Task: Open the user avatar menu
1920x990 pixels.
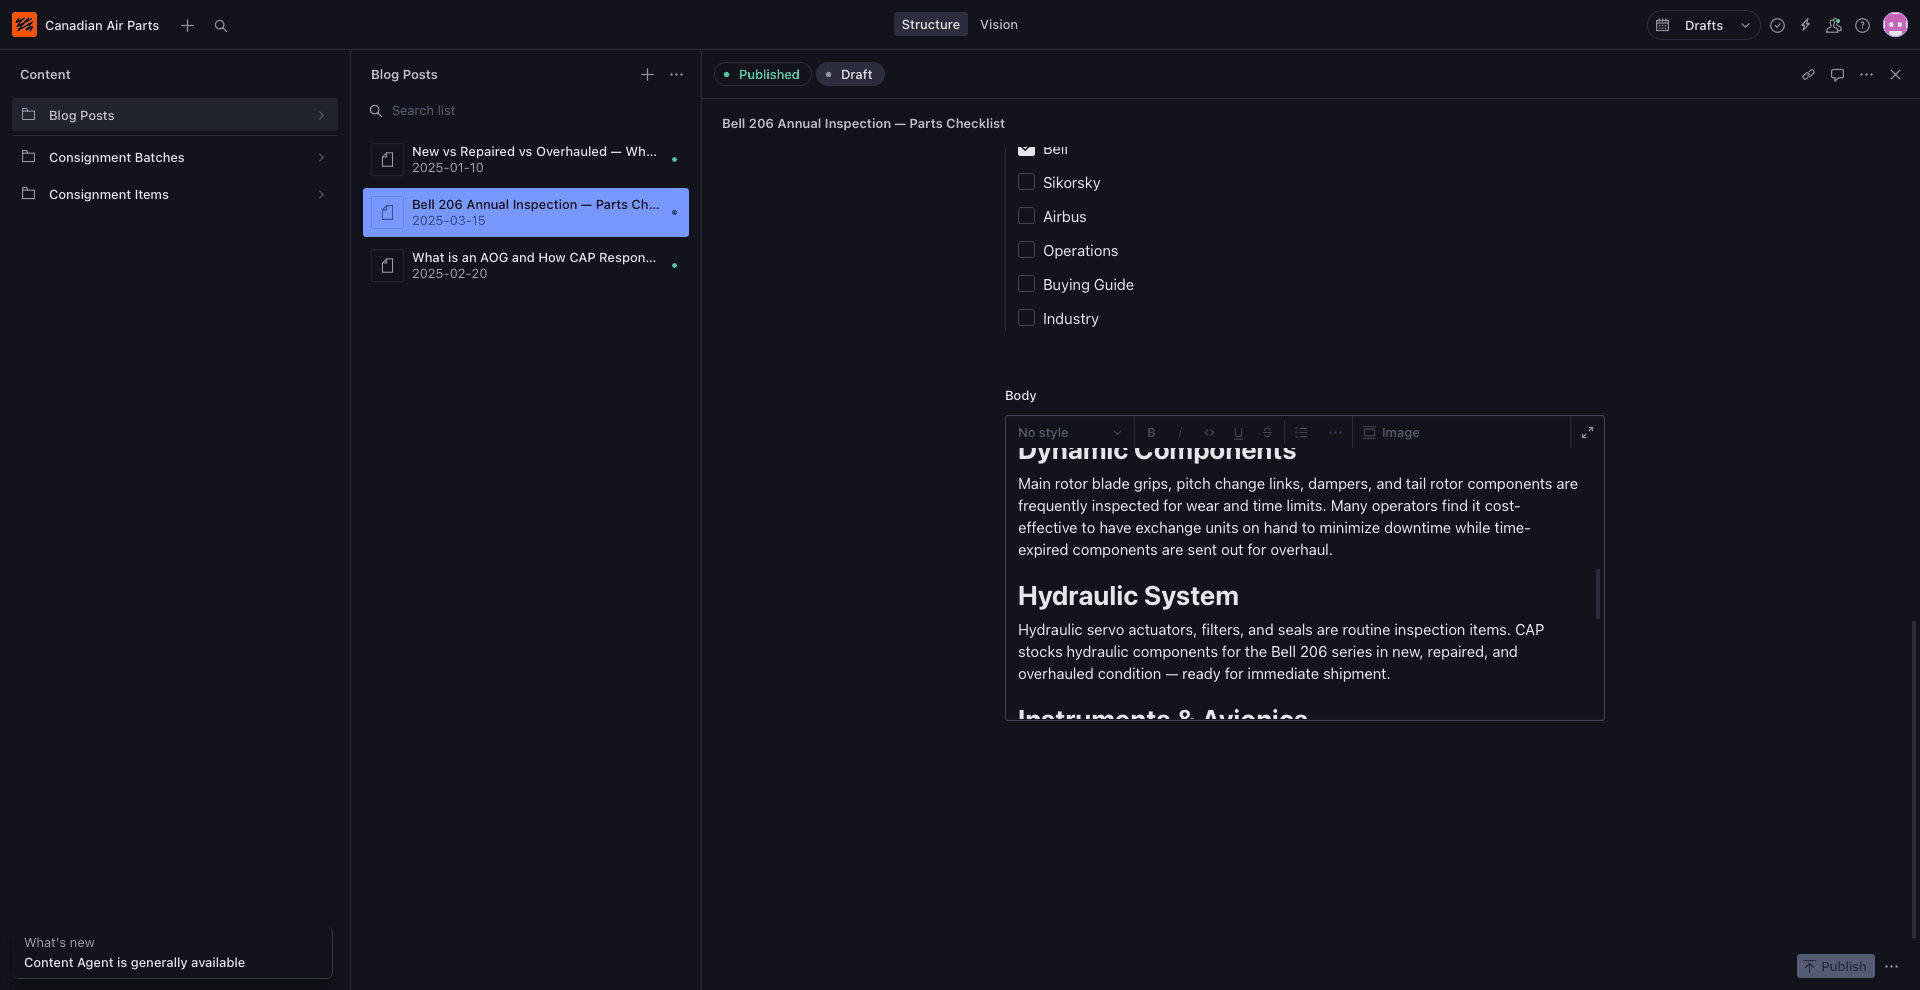Action: 1895,25
